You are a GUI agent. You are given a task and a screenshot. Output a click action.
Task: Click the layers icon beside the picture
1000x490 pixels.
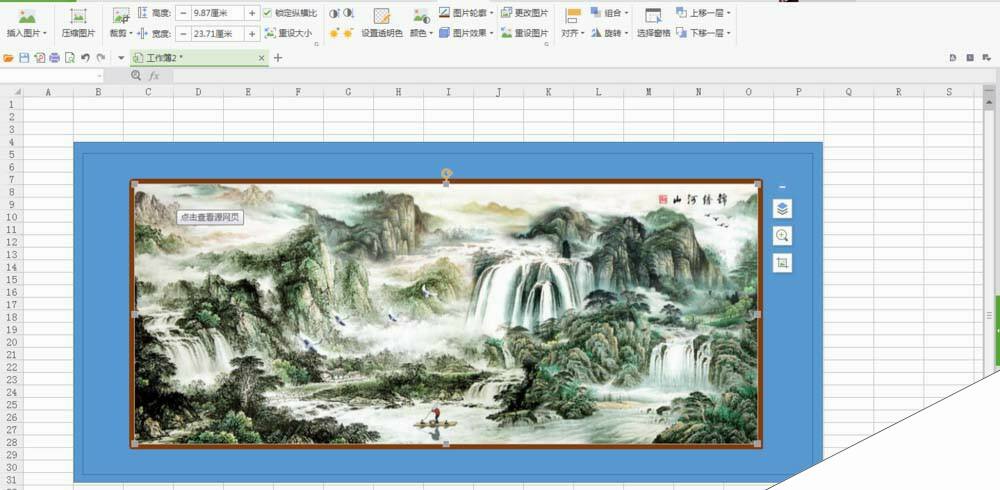(x=783, y=209)
